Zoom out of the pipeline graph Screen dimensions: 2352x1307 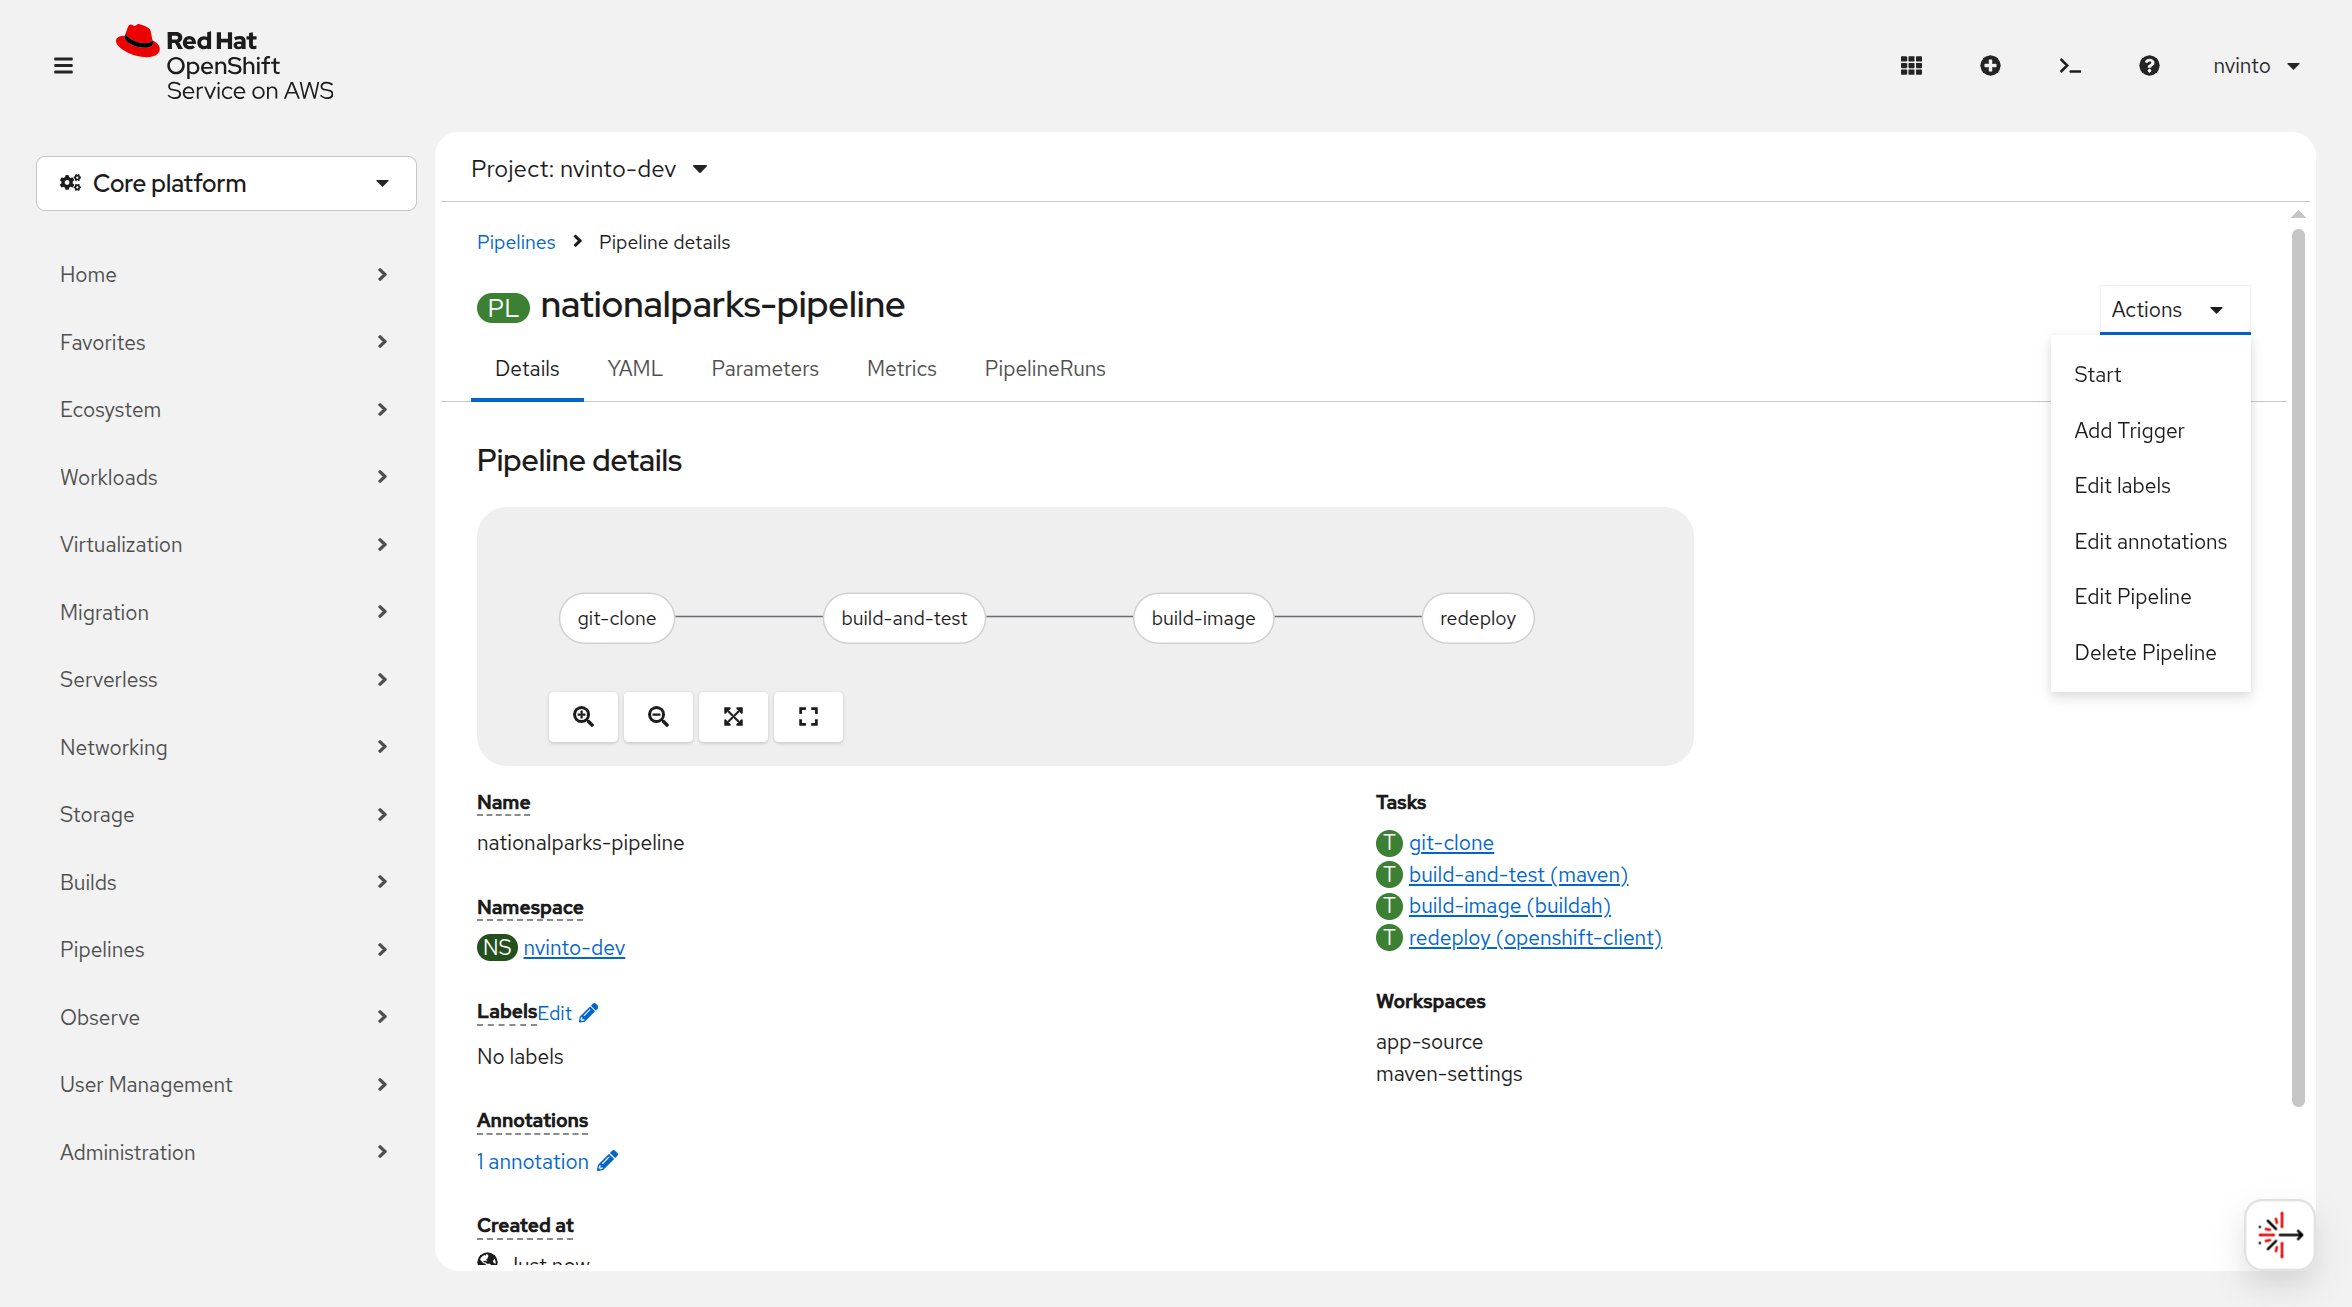pos(658,716)
